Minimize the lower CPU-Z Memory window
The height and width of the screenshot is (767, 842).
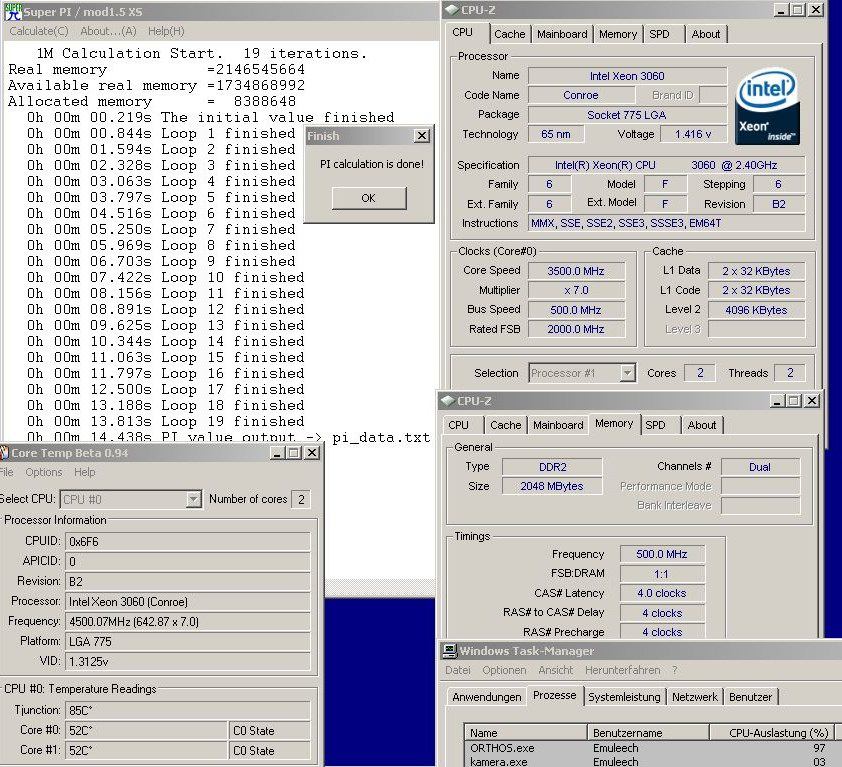pos(777,401)
